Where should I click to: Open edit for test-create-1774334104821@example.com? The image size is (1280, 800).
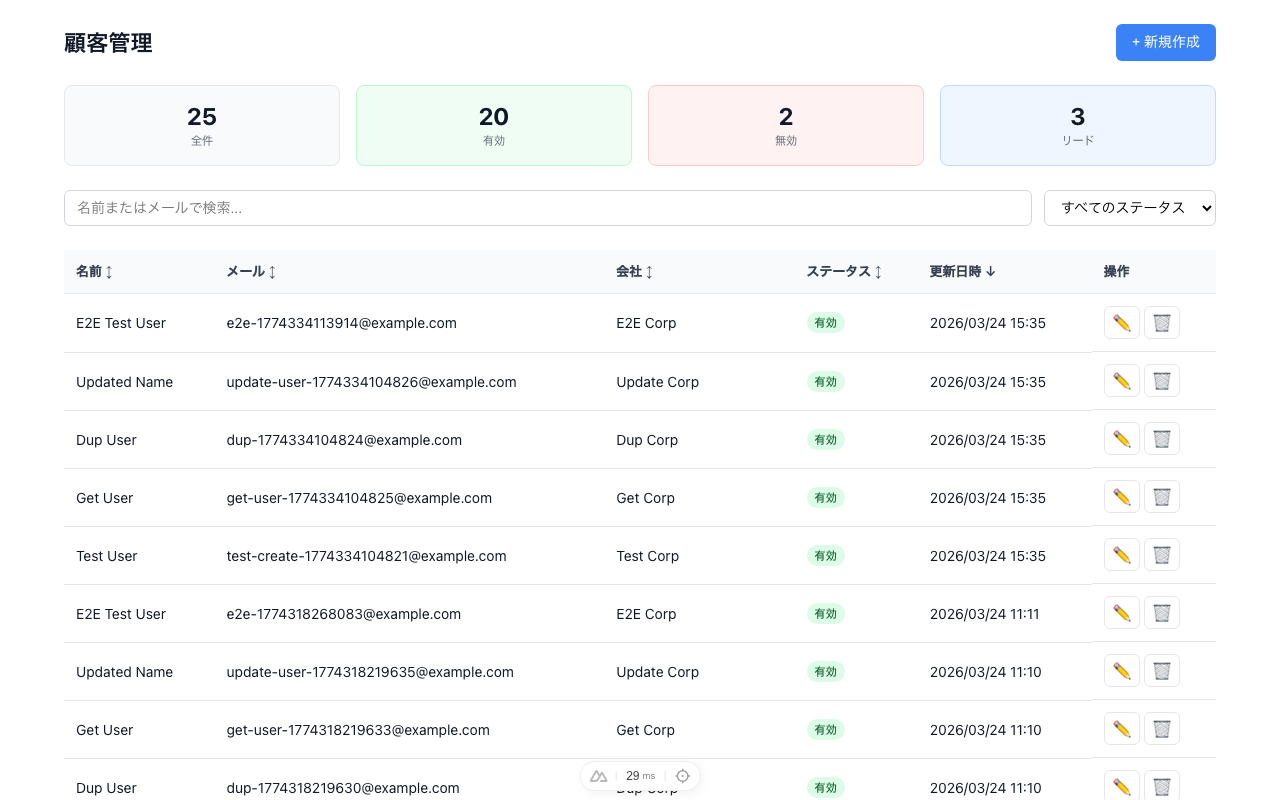point(1121,555)
